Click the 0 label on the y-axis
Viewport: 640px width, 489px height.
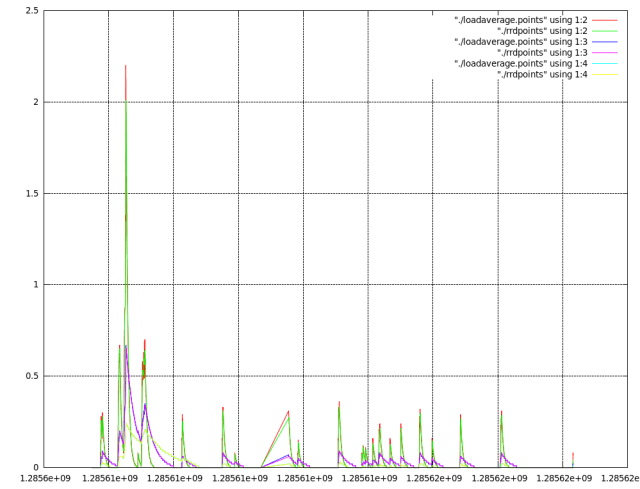coord(37,467)
